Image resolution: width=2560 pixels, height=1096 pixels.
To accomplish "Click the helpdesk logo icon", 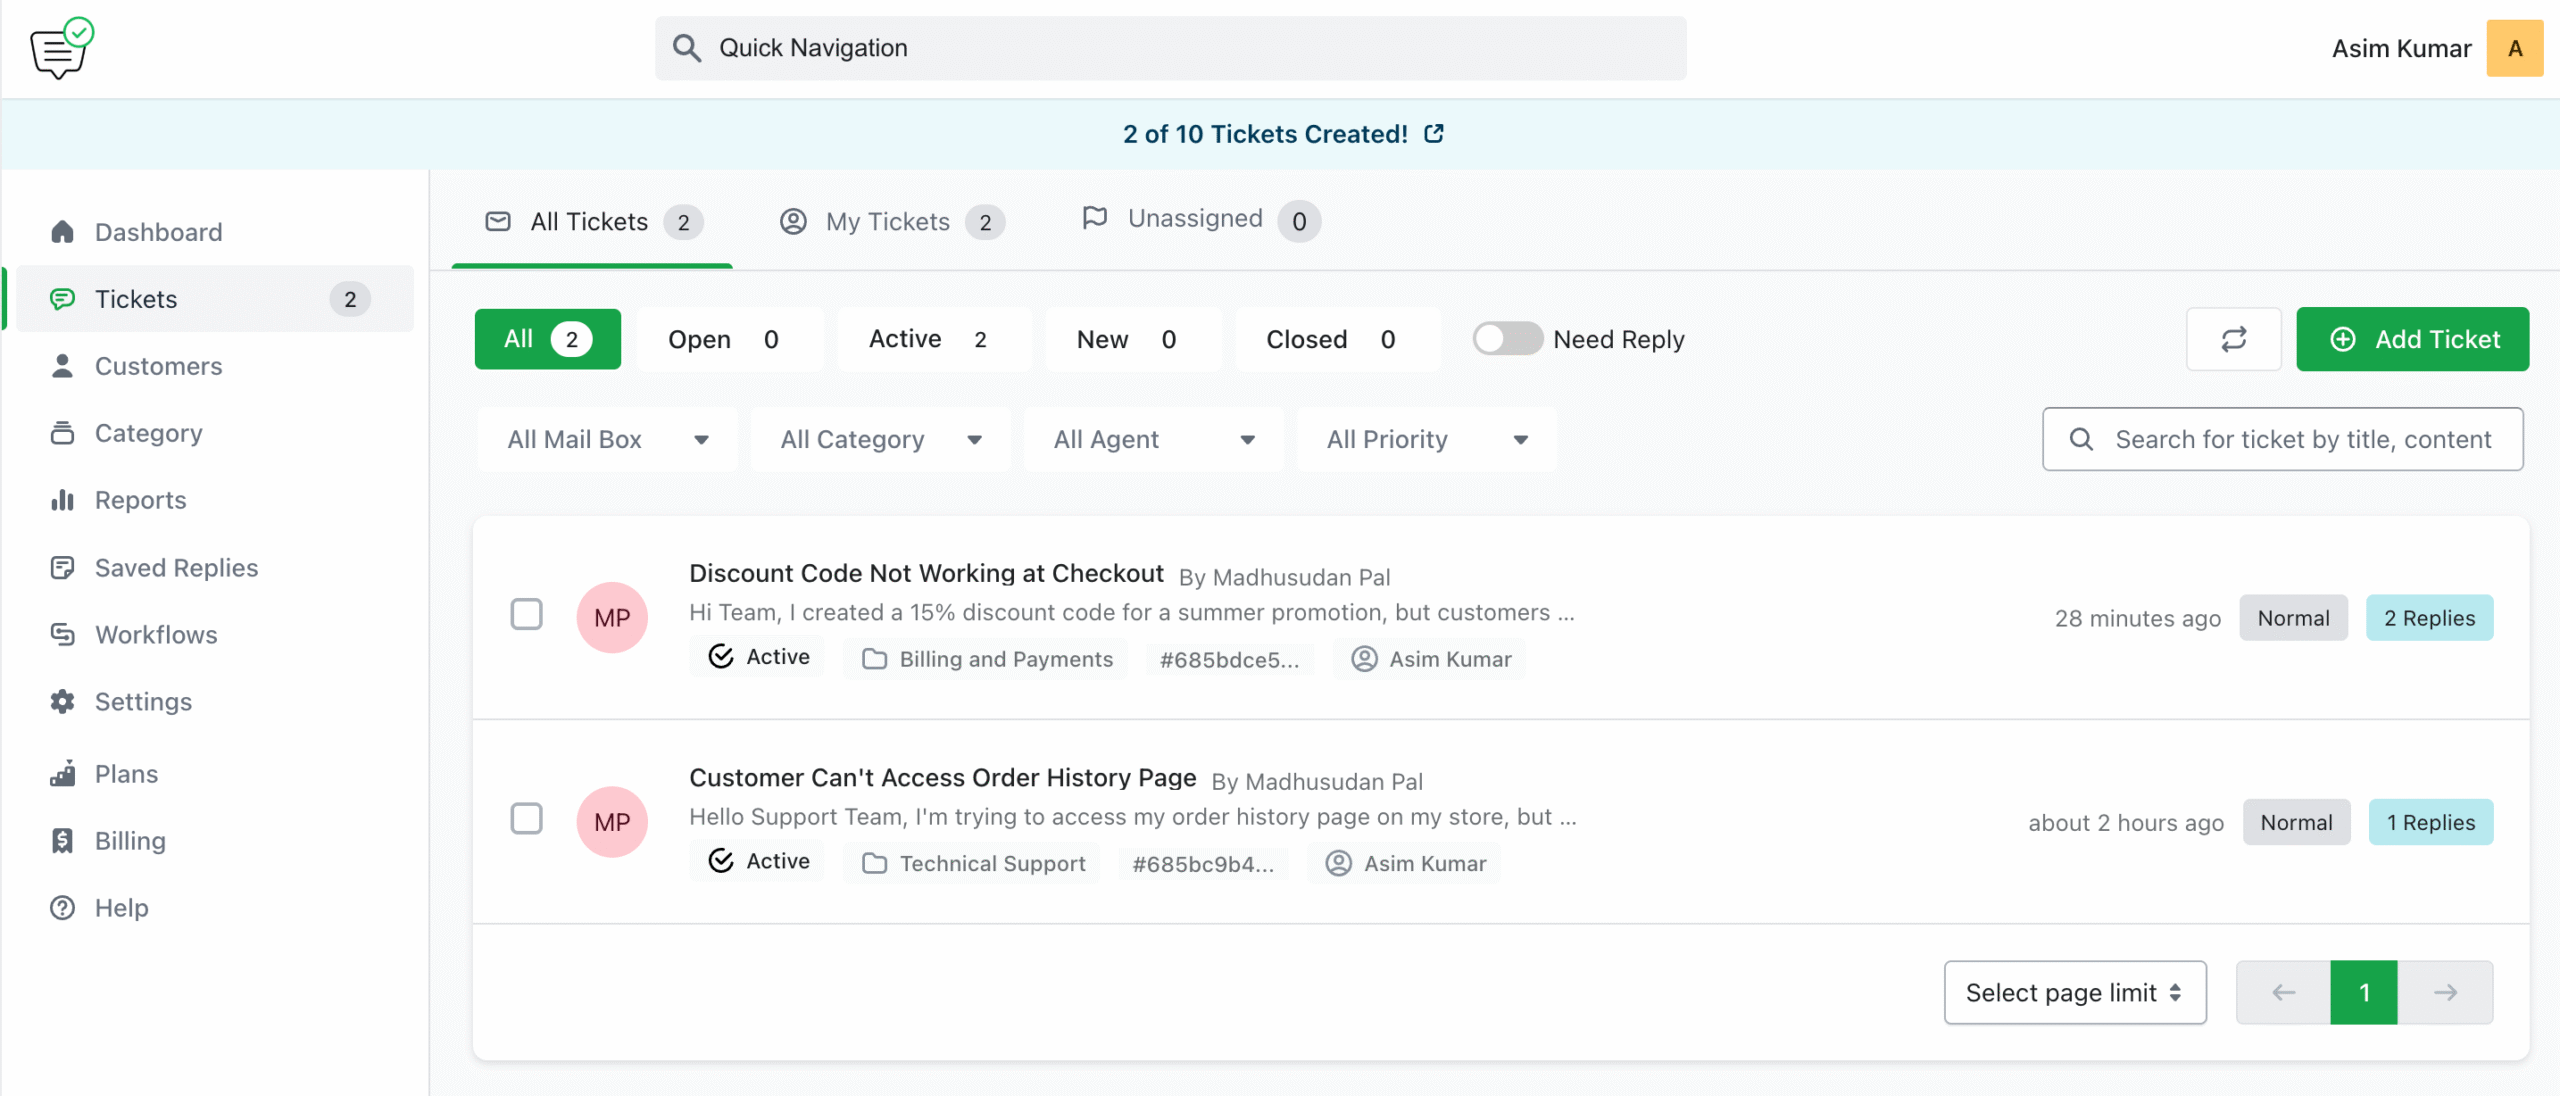I will pos(61,48).
